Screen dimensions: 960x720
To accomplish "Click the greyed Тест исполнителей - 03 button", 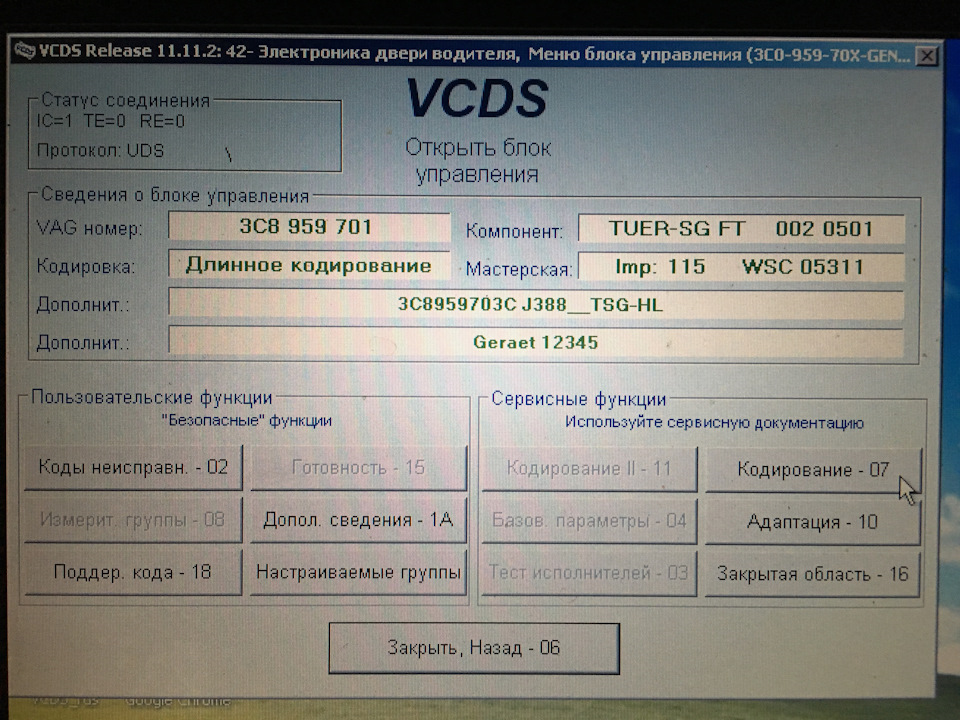I will click(x=590, y=574).
